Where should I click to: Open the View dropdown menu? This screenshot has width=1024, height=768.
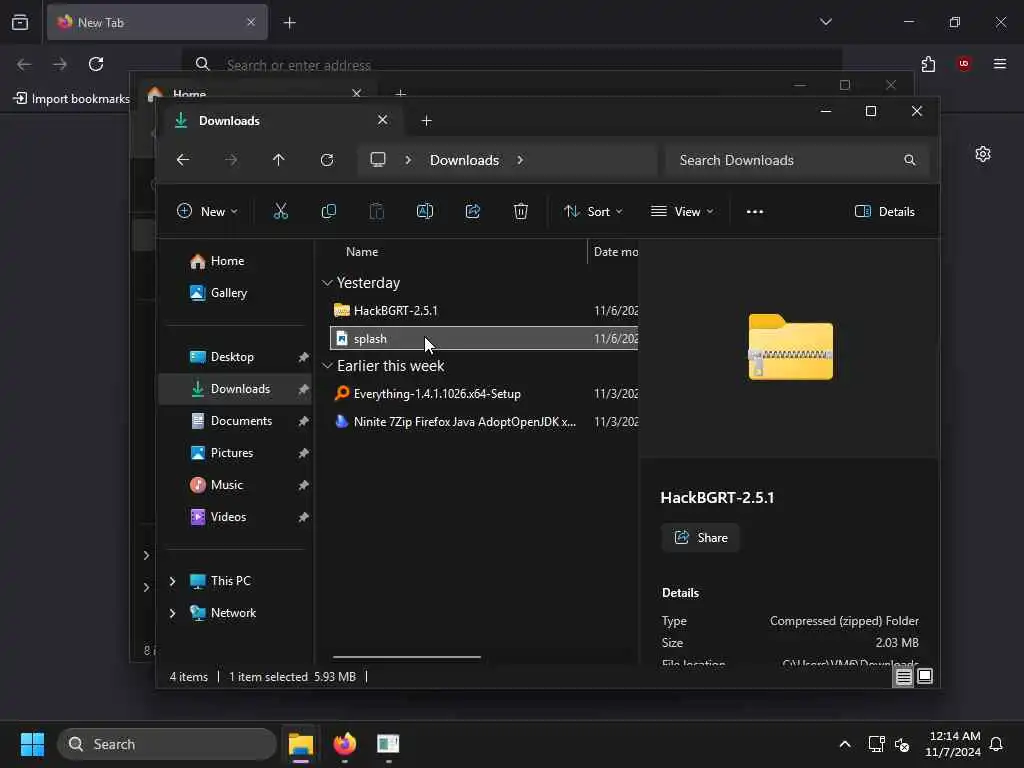click(682, 212)
